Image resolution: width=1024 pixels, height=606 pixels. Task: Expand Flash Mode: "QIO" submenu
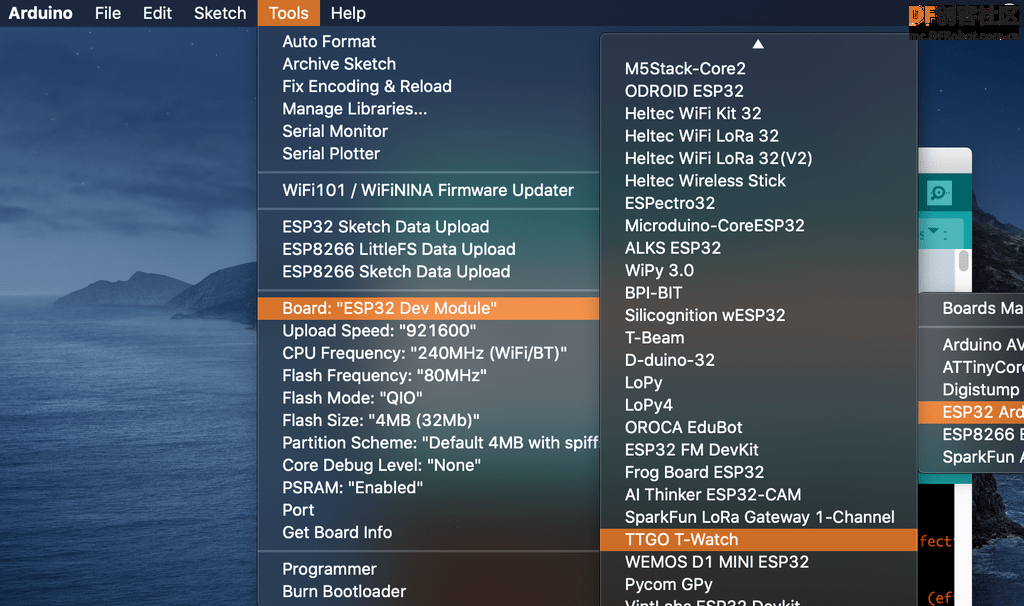tap(428, 398)
